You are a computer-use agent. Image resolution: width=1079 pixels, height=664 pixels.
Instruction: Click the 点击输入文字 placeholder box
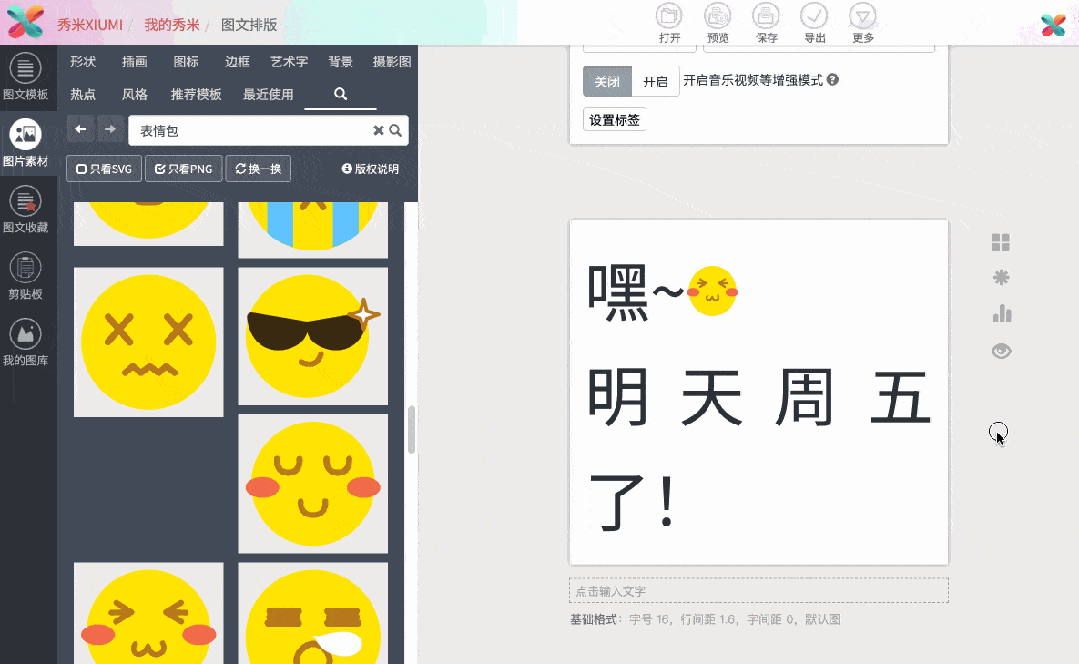pos(758,590)
